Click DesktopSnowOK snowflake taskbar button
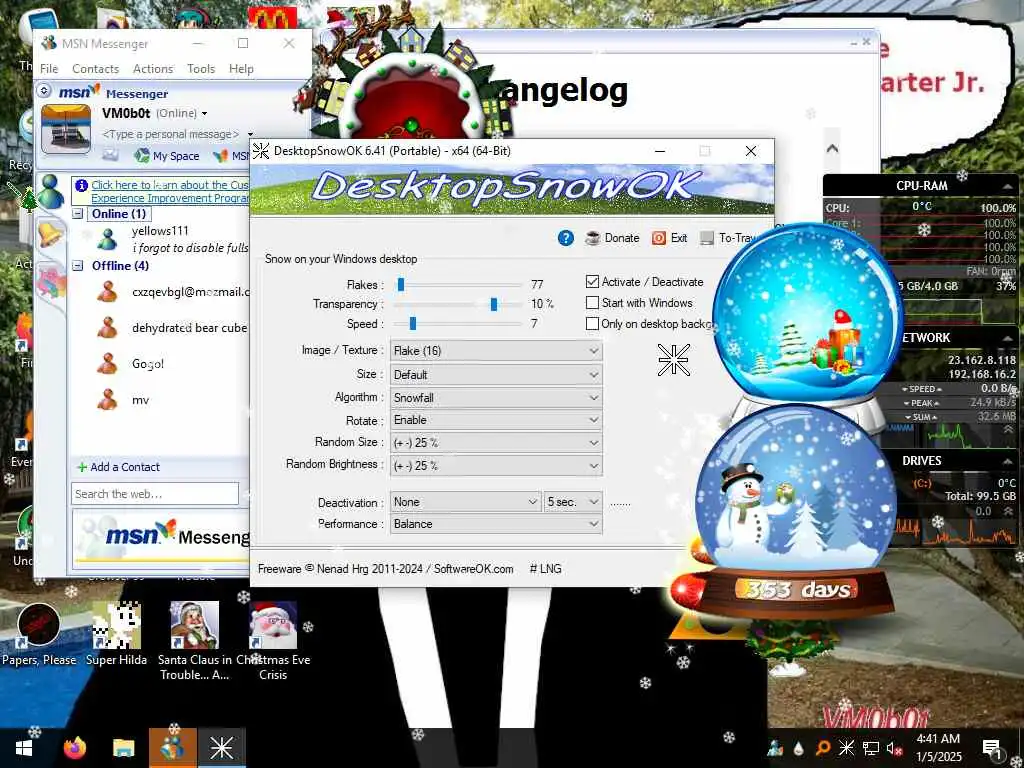This screenshot has height=768, width=1024. (221, 748)
